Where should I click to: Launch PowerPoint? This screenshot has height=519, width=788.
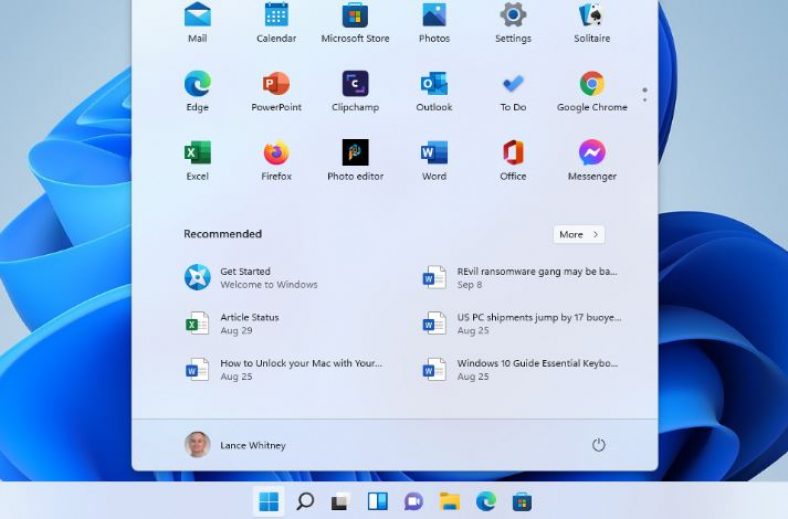[276, 91]
